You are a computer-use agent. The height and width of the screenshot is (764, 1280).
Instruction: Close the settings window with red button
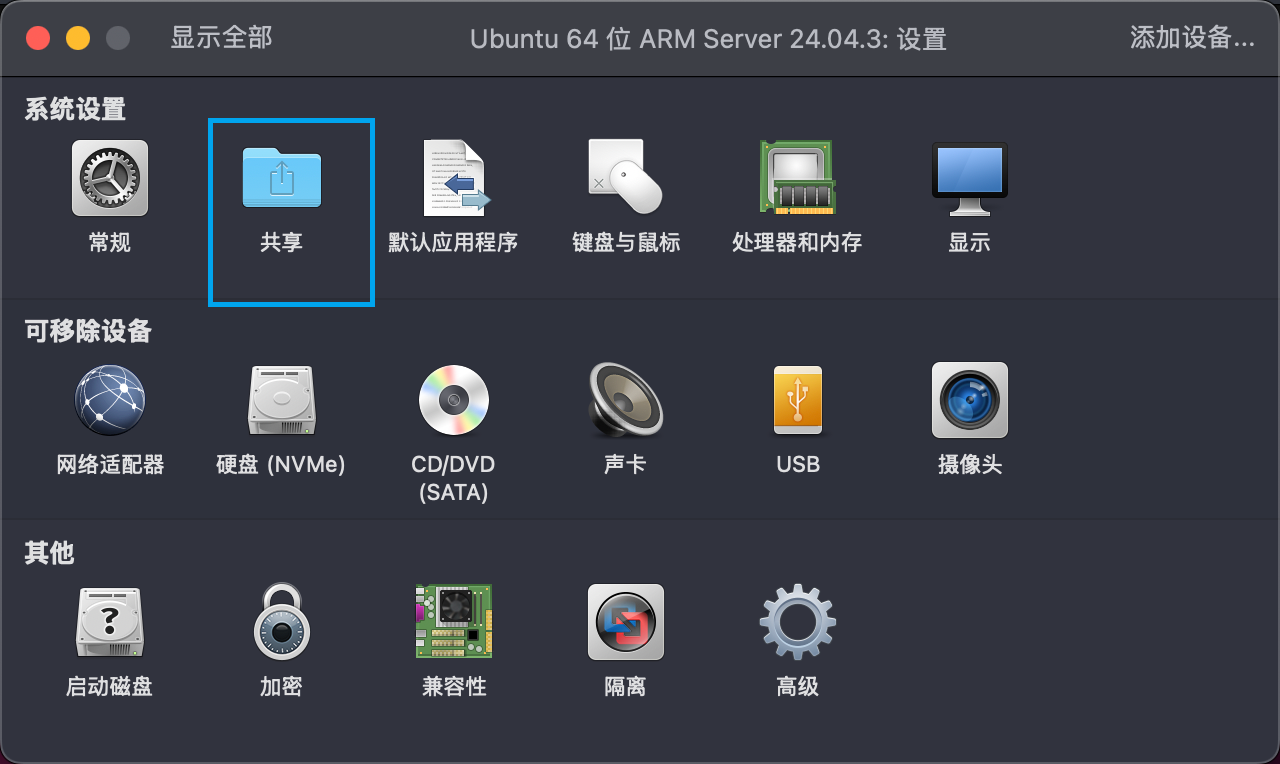coord(38,39)
